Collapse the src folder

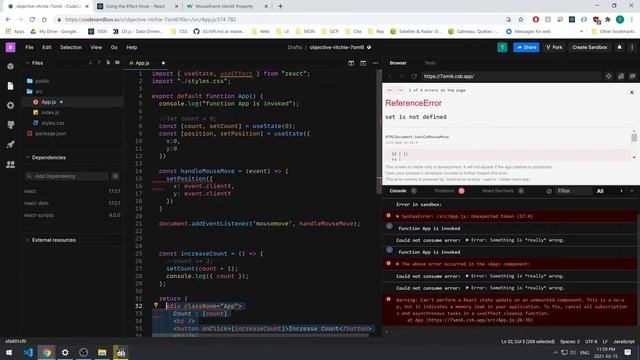pos(38,91)
